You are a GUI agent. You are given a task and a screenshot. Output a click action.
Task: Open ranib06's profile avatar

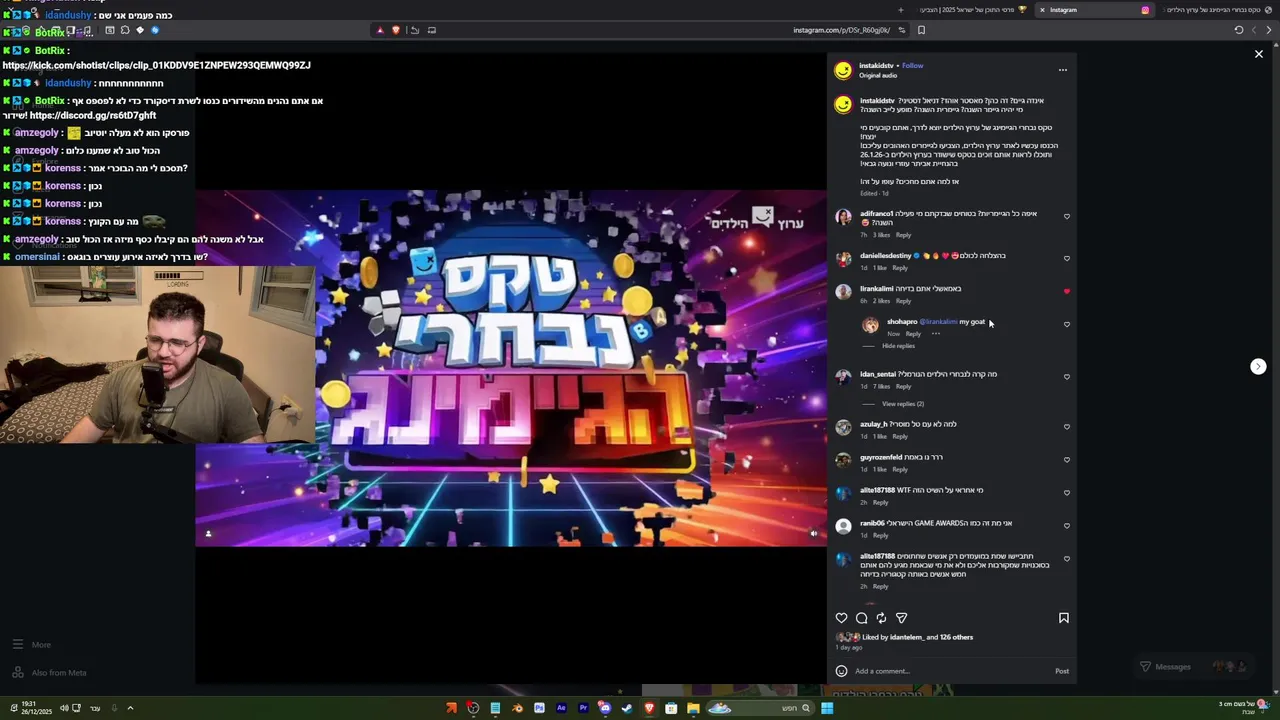click(x=843, y=526)
